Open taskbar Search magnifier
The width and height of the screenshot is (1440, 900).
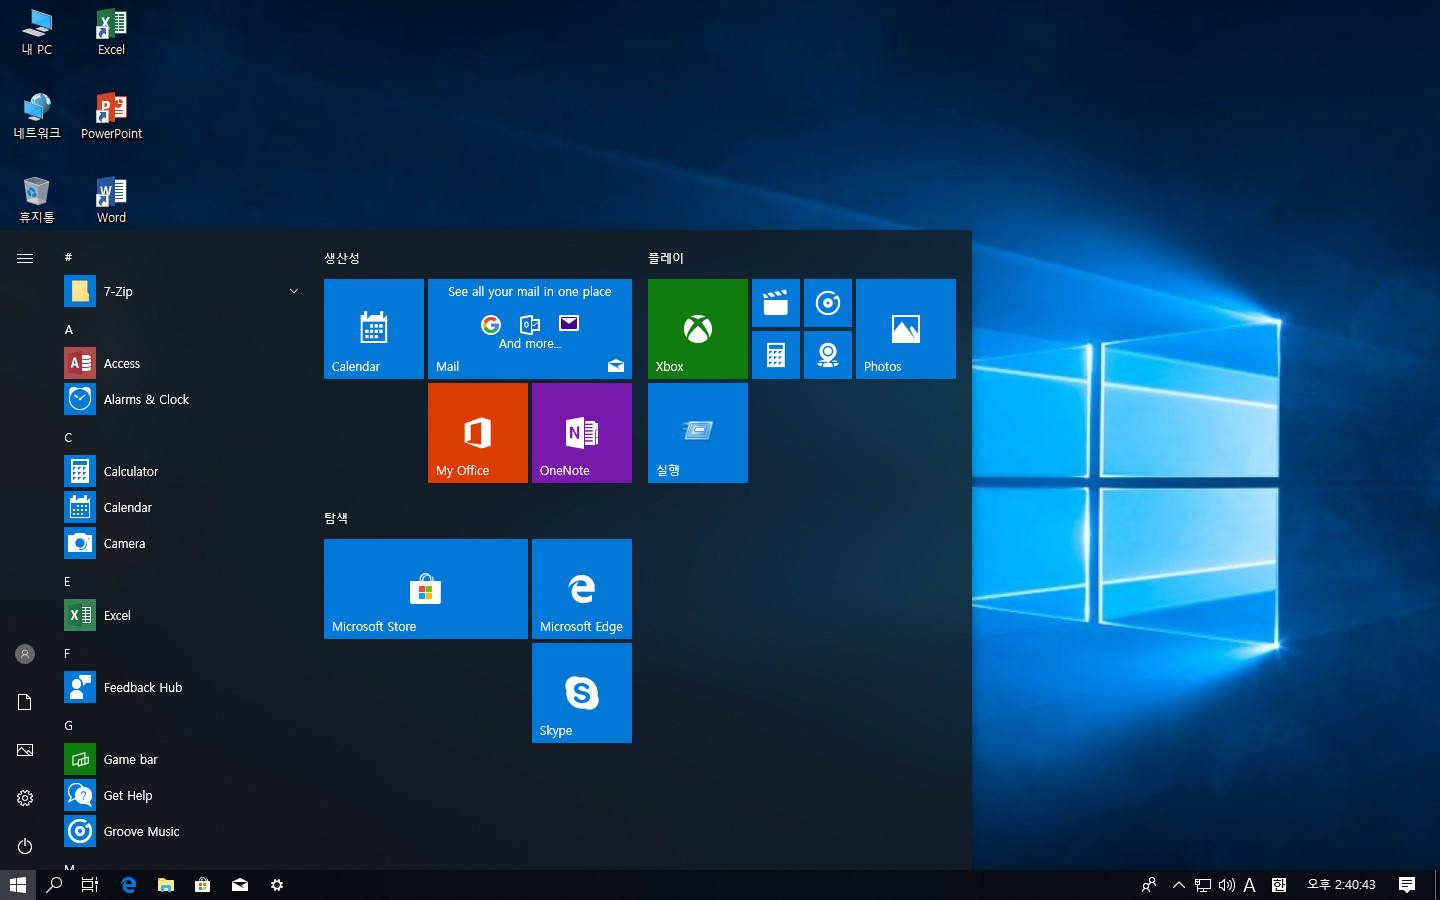pyautogui.click(x=55, y=885)
